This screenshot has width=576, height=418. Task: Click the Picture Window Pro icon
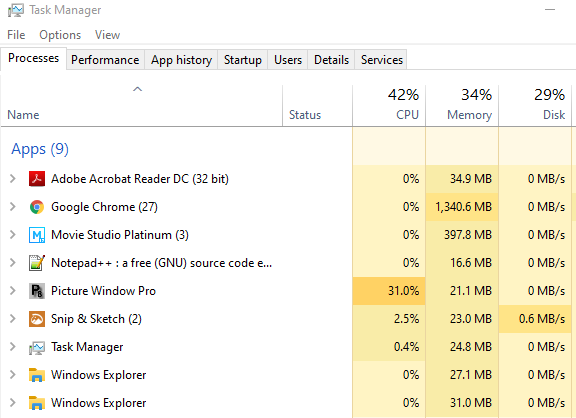(37, 291)
